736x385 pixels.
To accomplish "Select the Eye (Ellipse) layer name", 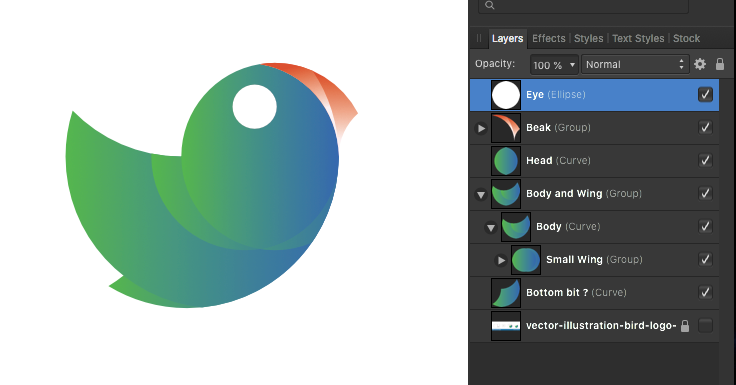I will [556, 94].
